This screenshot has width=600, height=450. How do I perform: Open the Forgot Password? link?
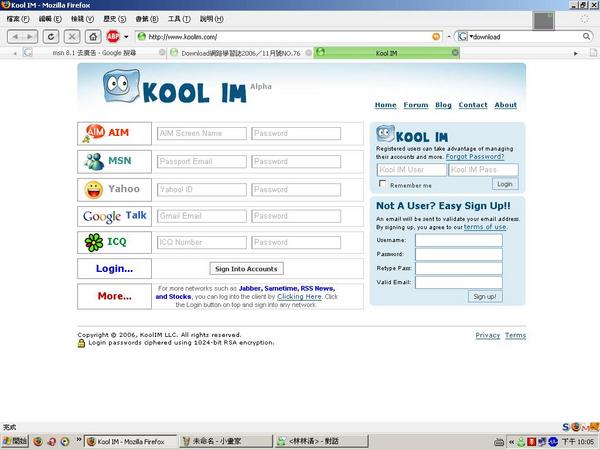475,157
